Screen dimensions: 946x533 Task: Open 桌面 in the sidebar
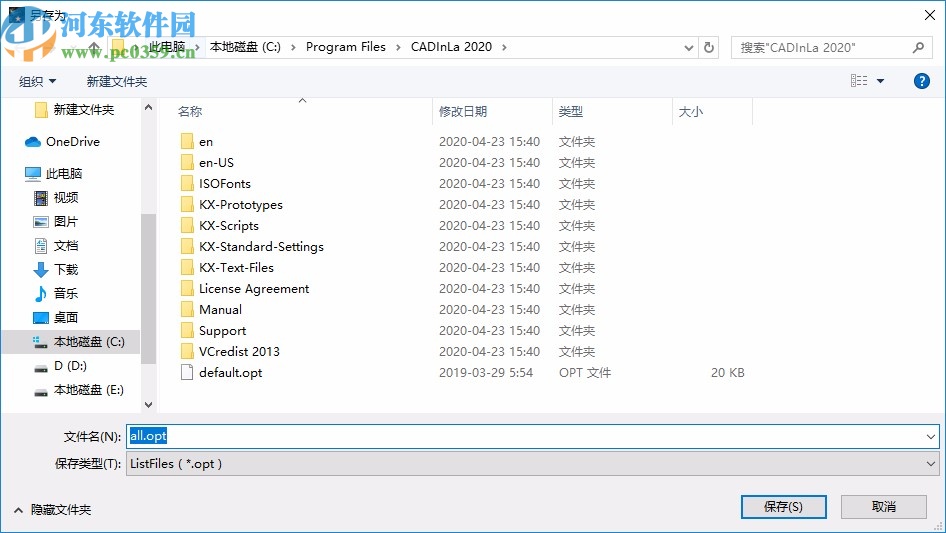point(56,318)
